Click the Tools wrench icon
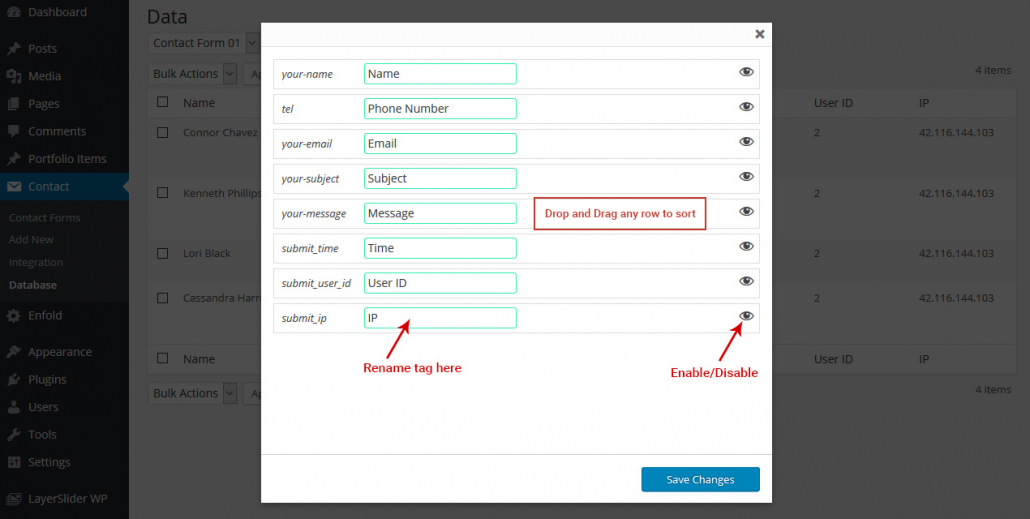 point(14,435)
